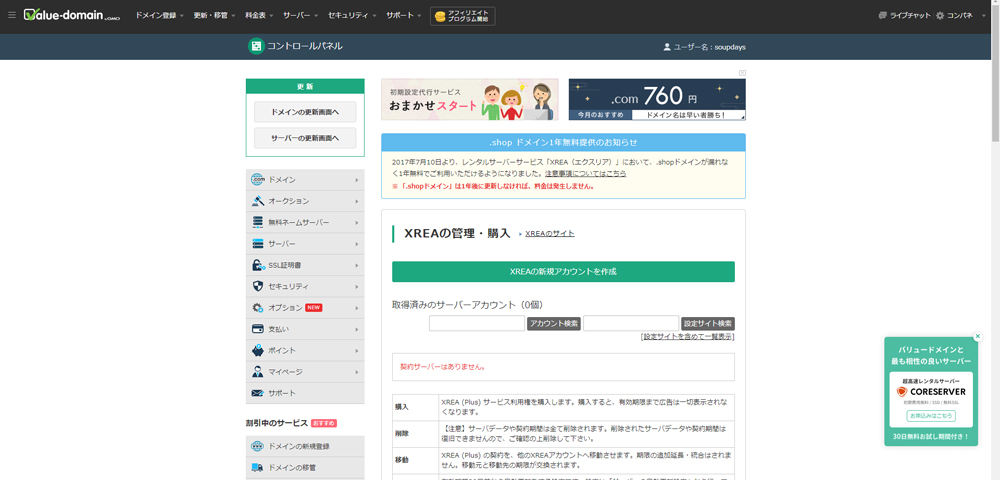Open the 料金表 top menu
Image resolution: width=1000 pixels, height=480 pixels.
point(259,15)
